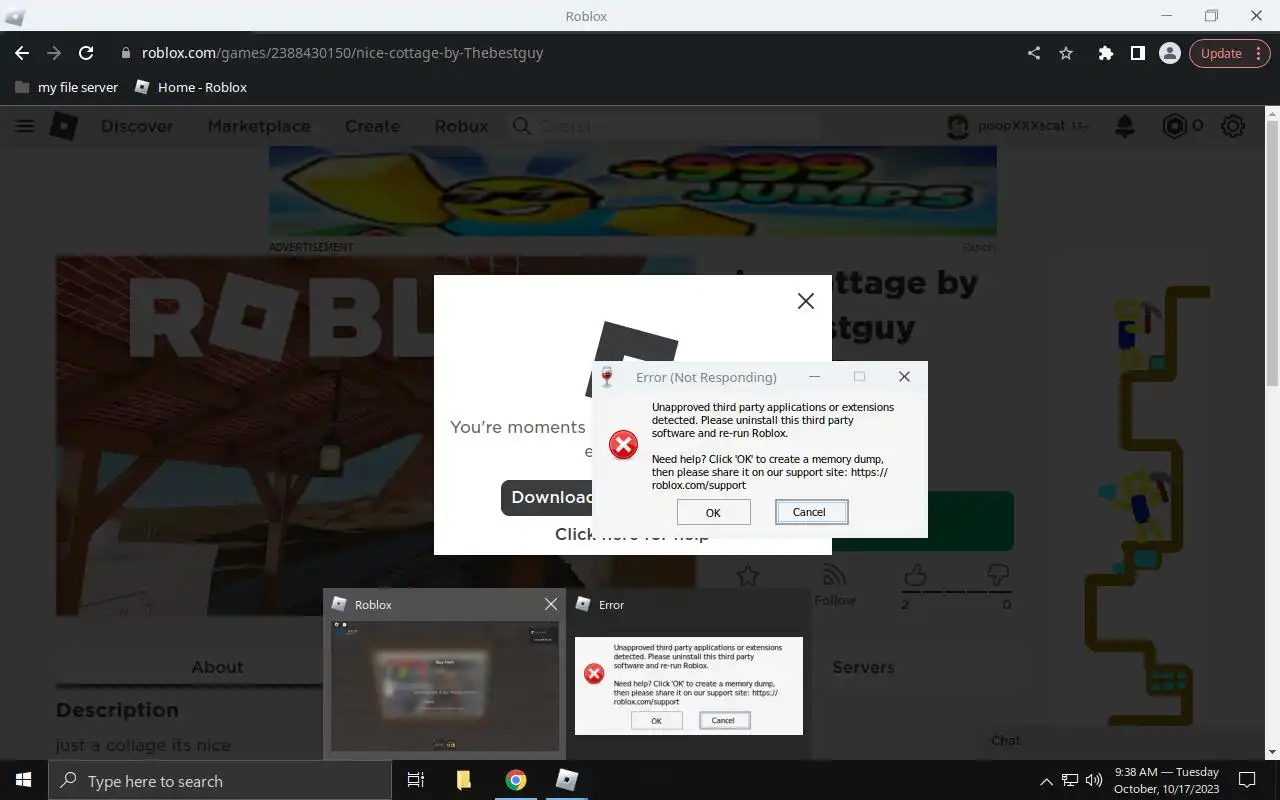The image size is (1280, 800).
Task: Click OK in the Error dialog
Action: 713,512
